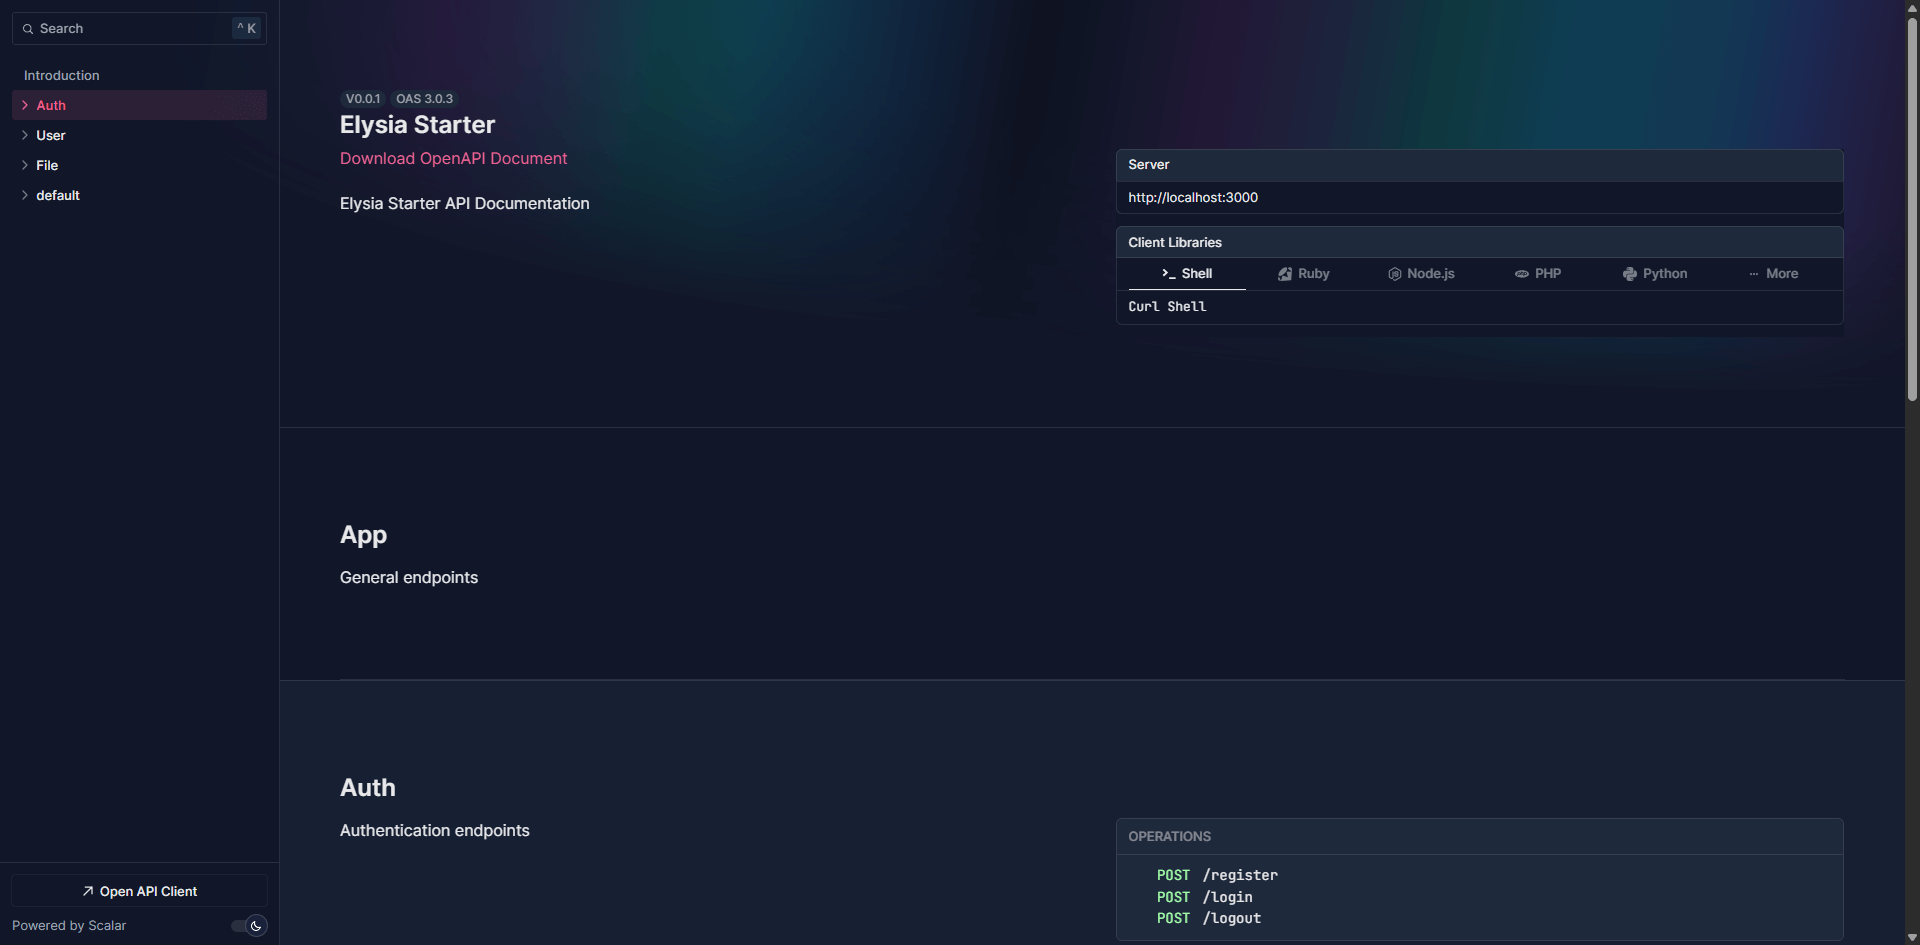Click the OPERATIONS panel header

(1479, 837)
